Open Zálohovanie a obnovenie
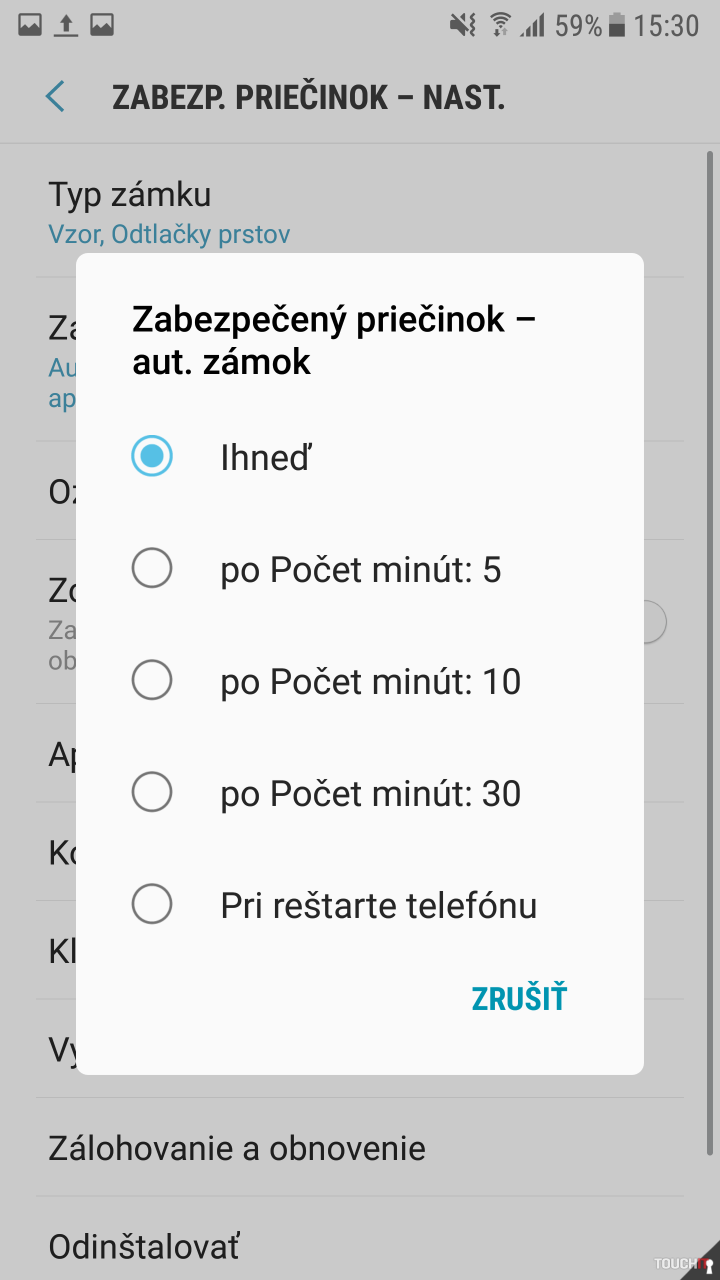The height and width of the screenshot is (1280, 720). [x=237, y=1147]
